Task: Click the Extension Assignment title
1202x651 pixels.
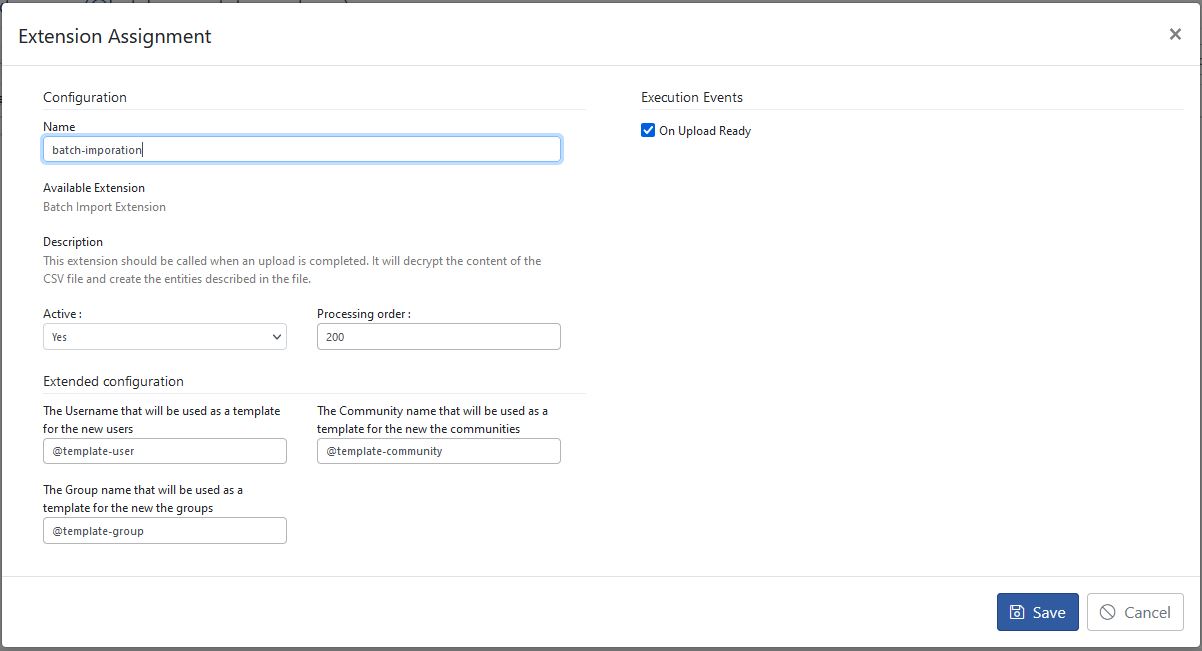Action: [x=115, y=36]
